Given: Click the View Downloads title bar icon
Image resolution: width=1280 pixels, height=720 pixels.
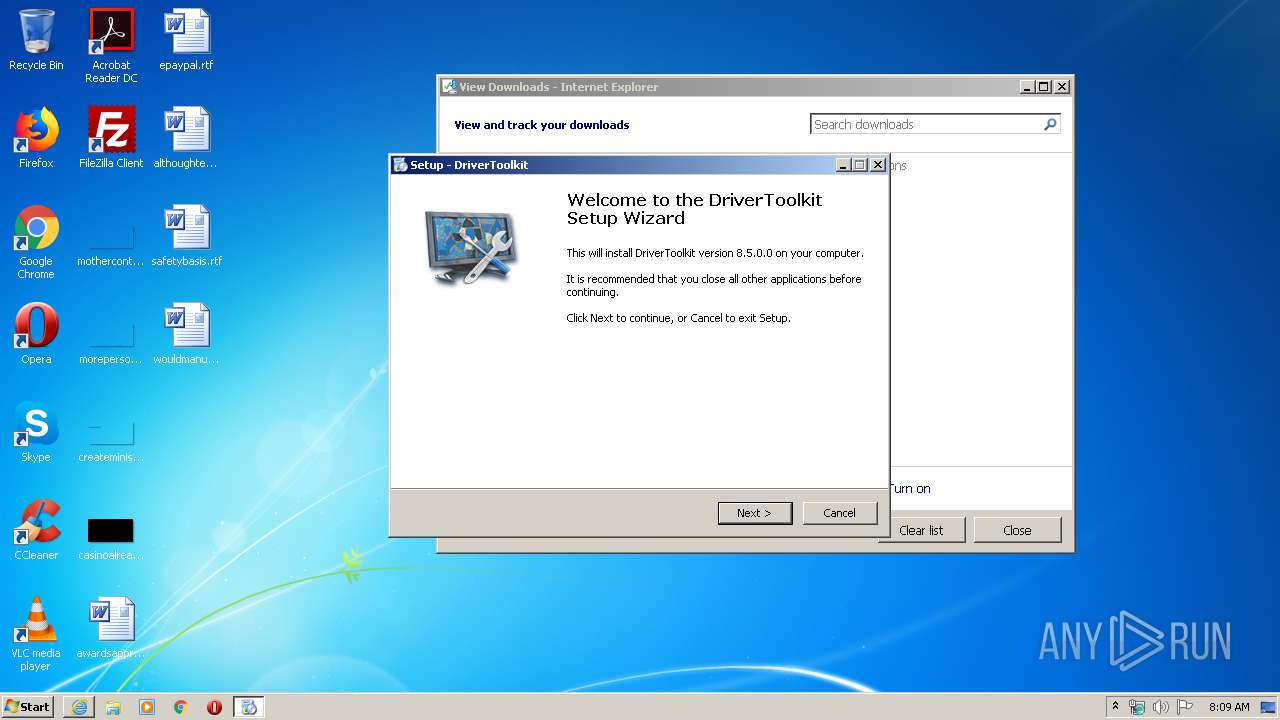Looking at the screenshot, I should (x=449, y=87).
